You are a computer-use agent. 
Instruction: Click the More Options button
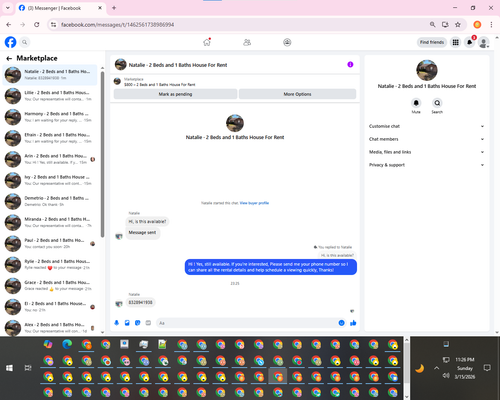297,94
